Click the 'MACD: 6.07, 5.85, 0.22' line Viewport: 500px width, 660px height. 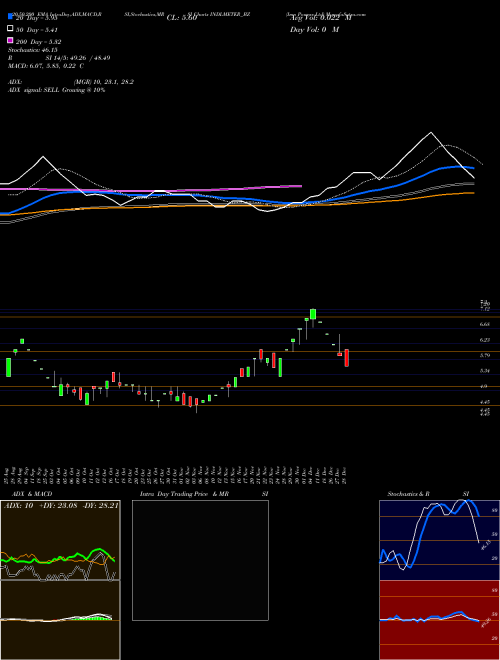pyautogui.click(x=46, y=66)
